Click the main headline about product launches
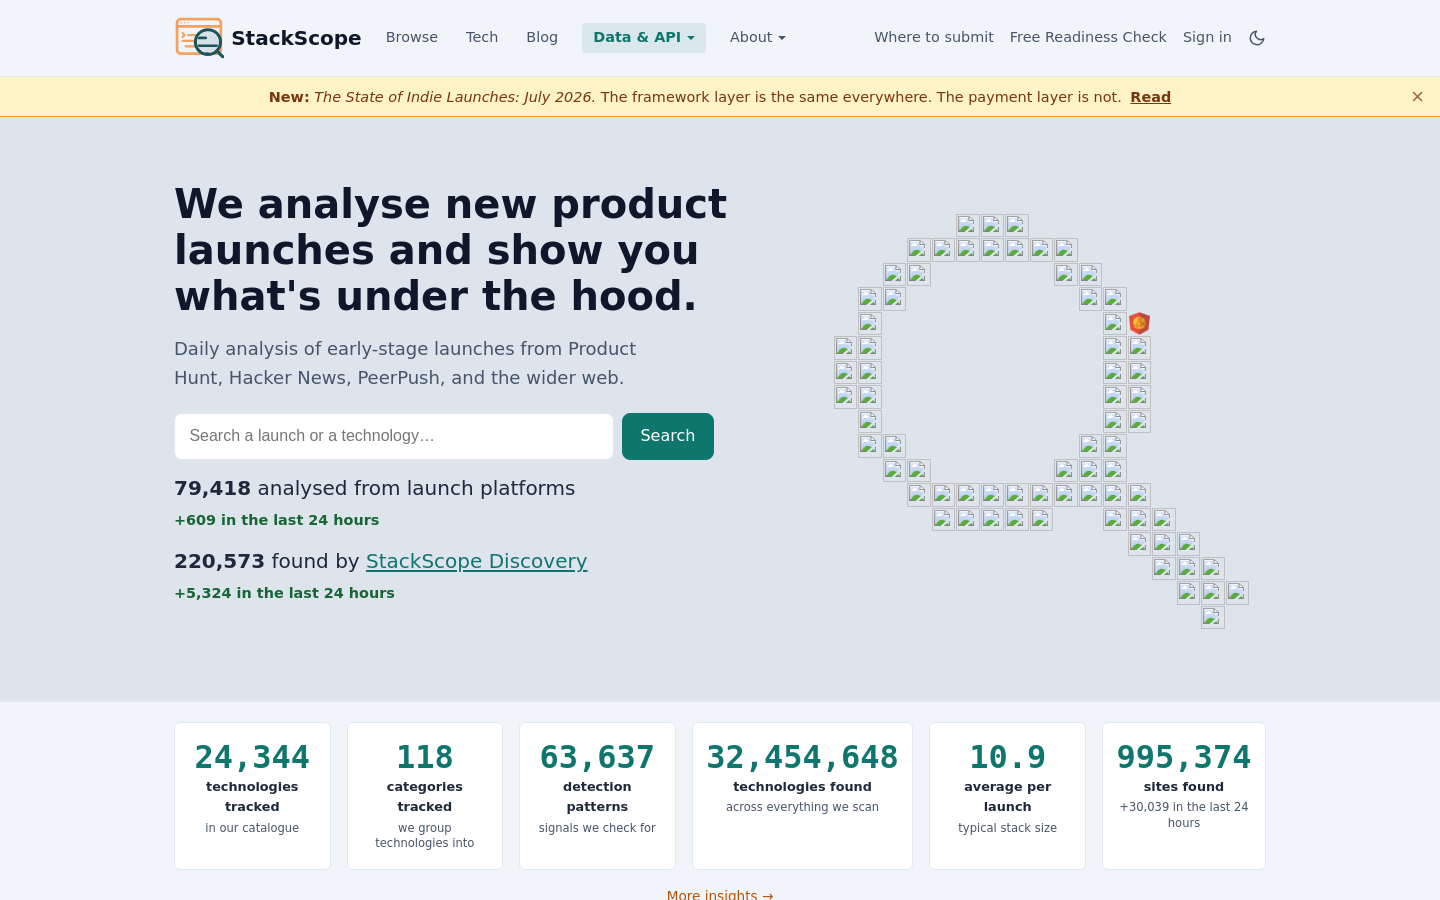The height and width of the screenshot is (900, 1440). point(450,250)
